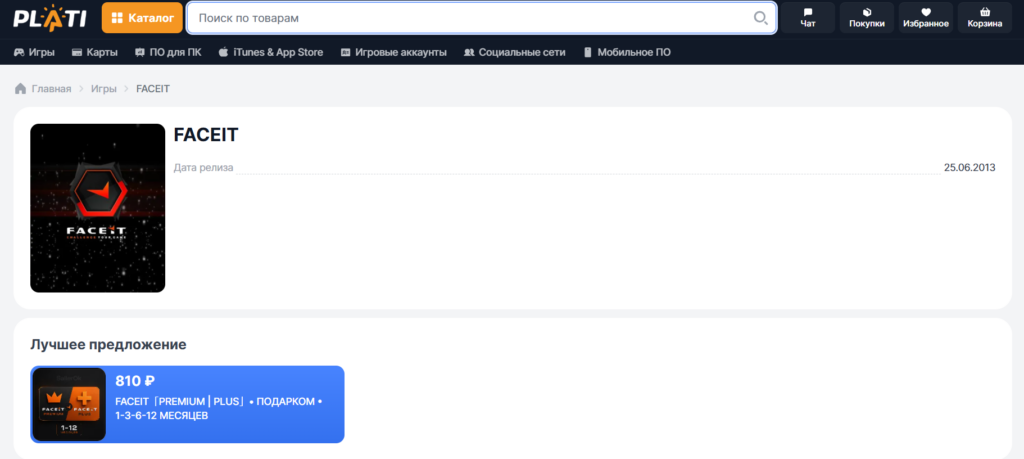Open the Корзина cart button

pyautogui.click(x=985, y=18)
